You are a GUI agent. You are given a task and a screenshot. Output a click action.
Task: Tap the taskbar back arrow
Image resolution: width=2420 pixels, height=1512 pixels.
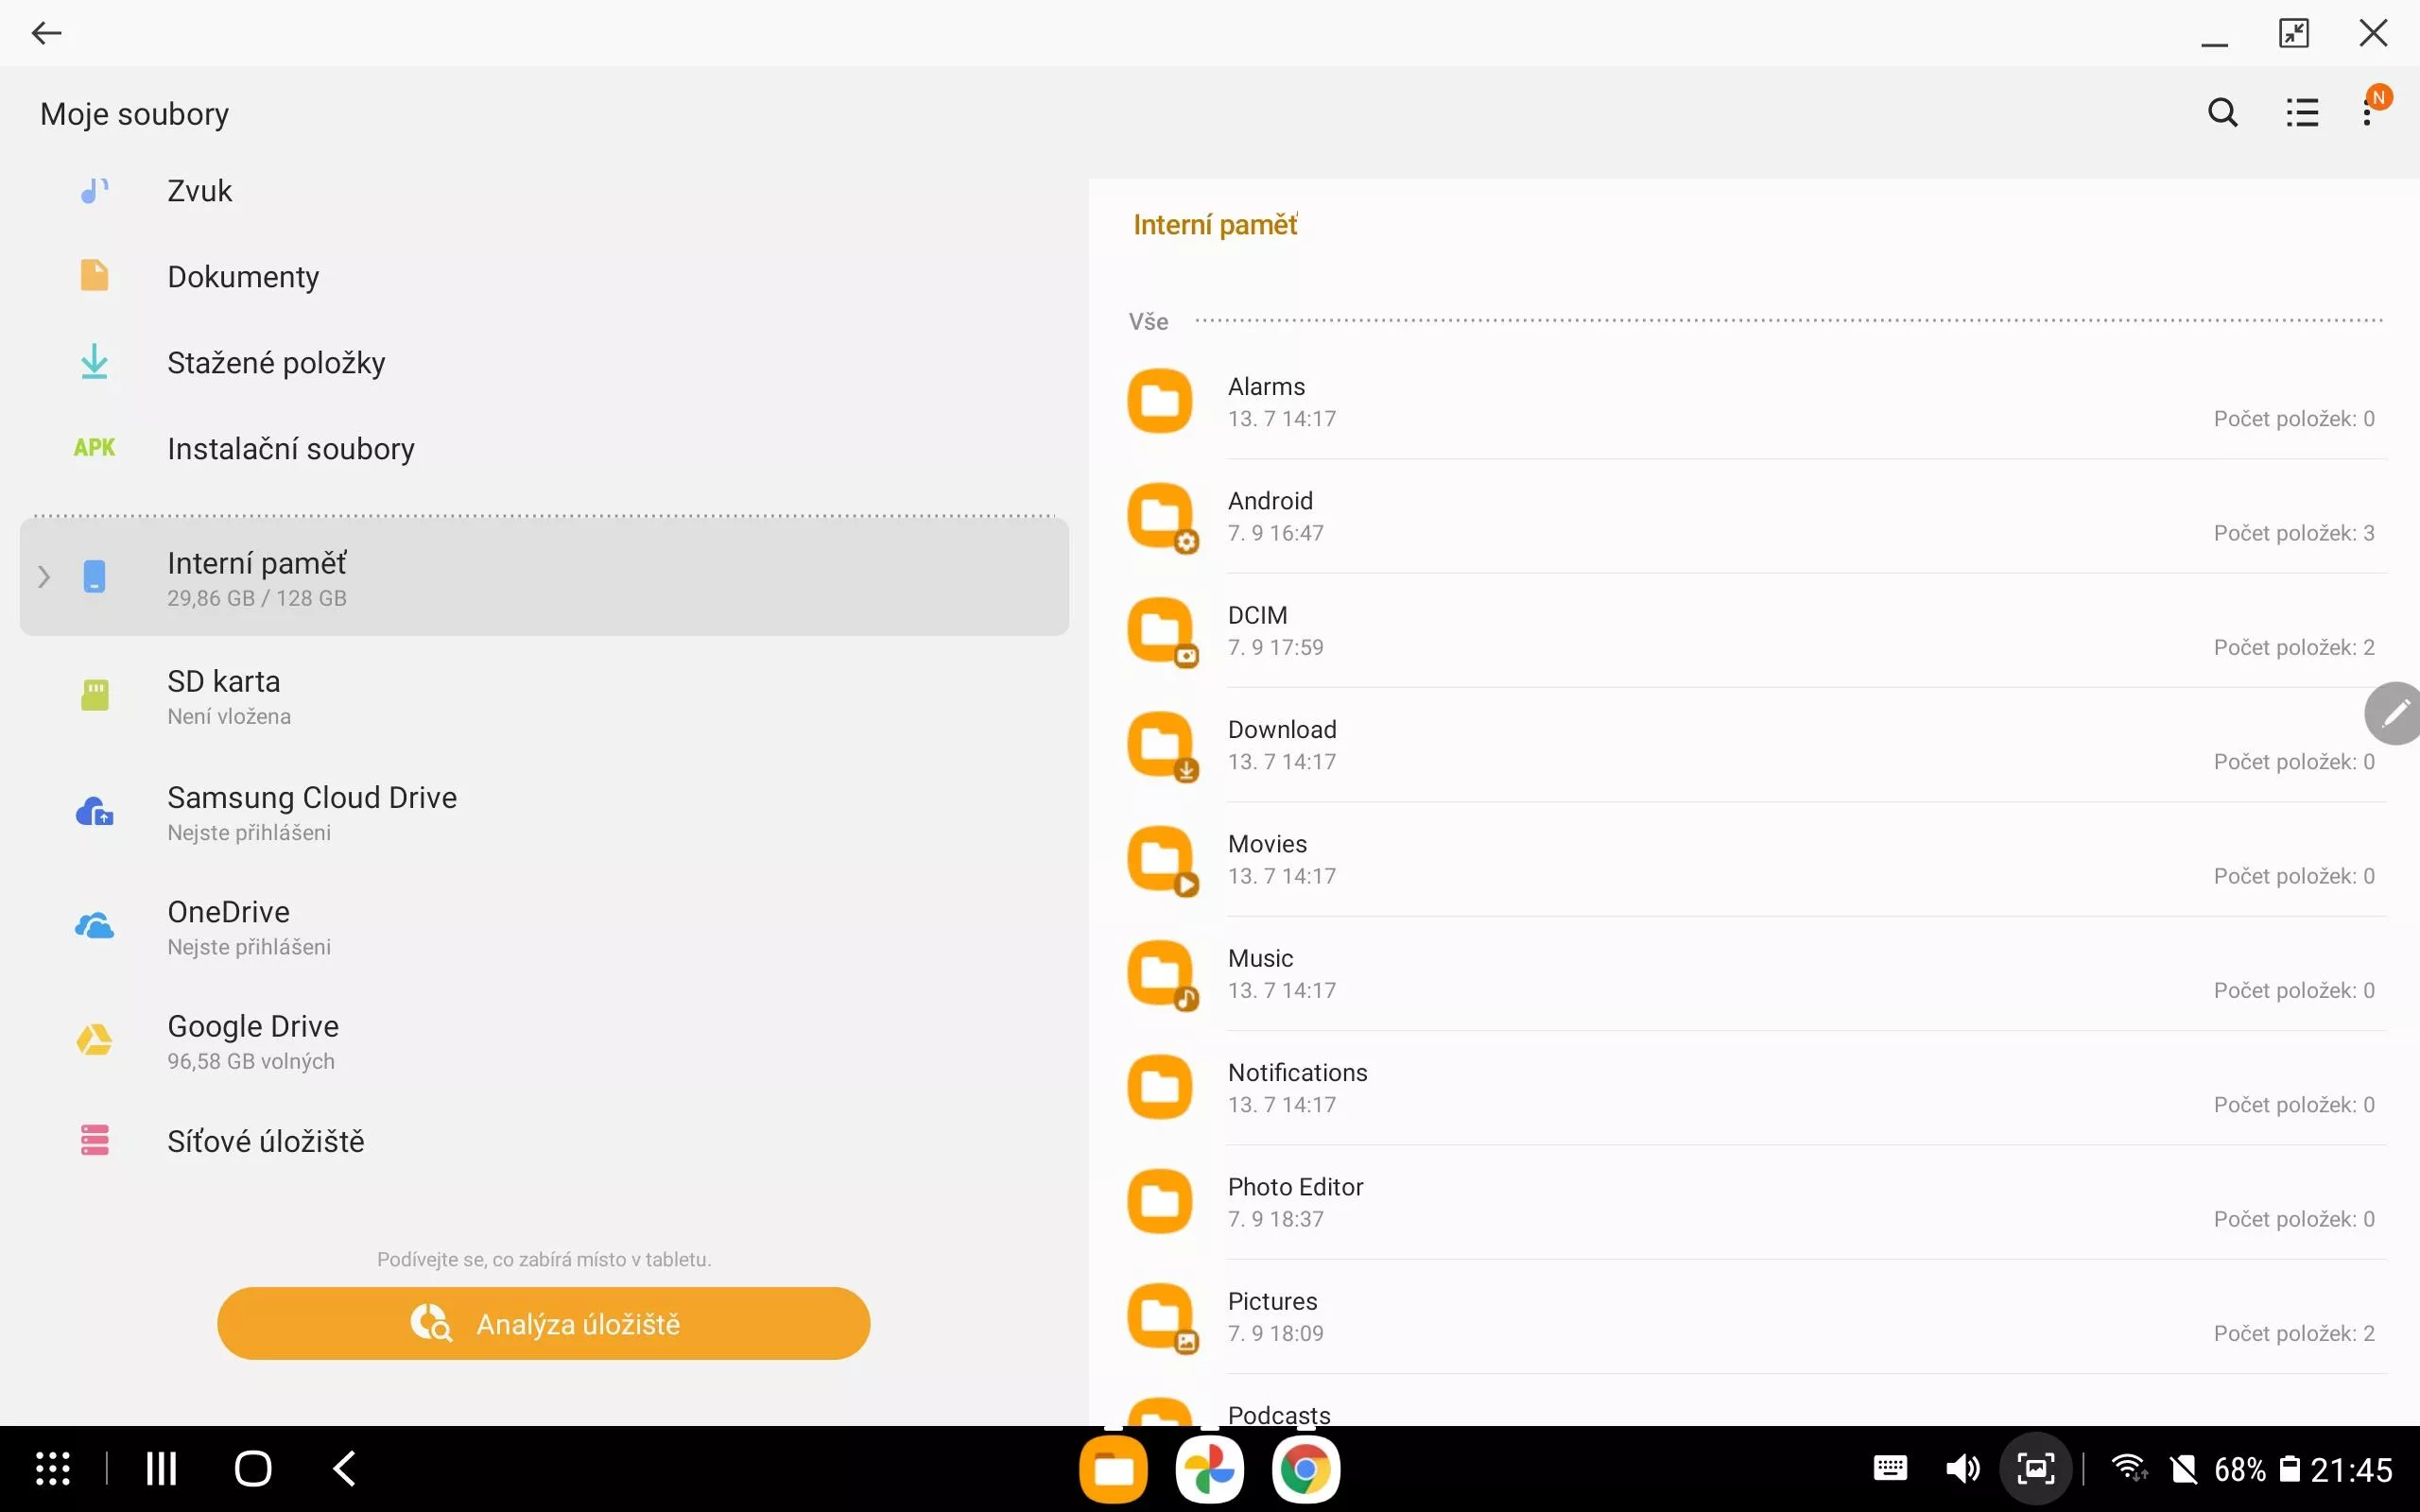point(344,1468)
